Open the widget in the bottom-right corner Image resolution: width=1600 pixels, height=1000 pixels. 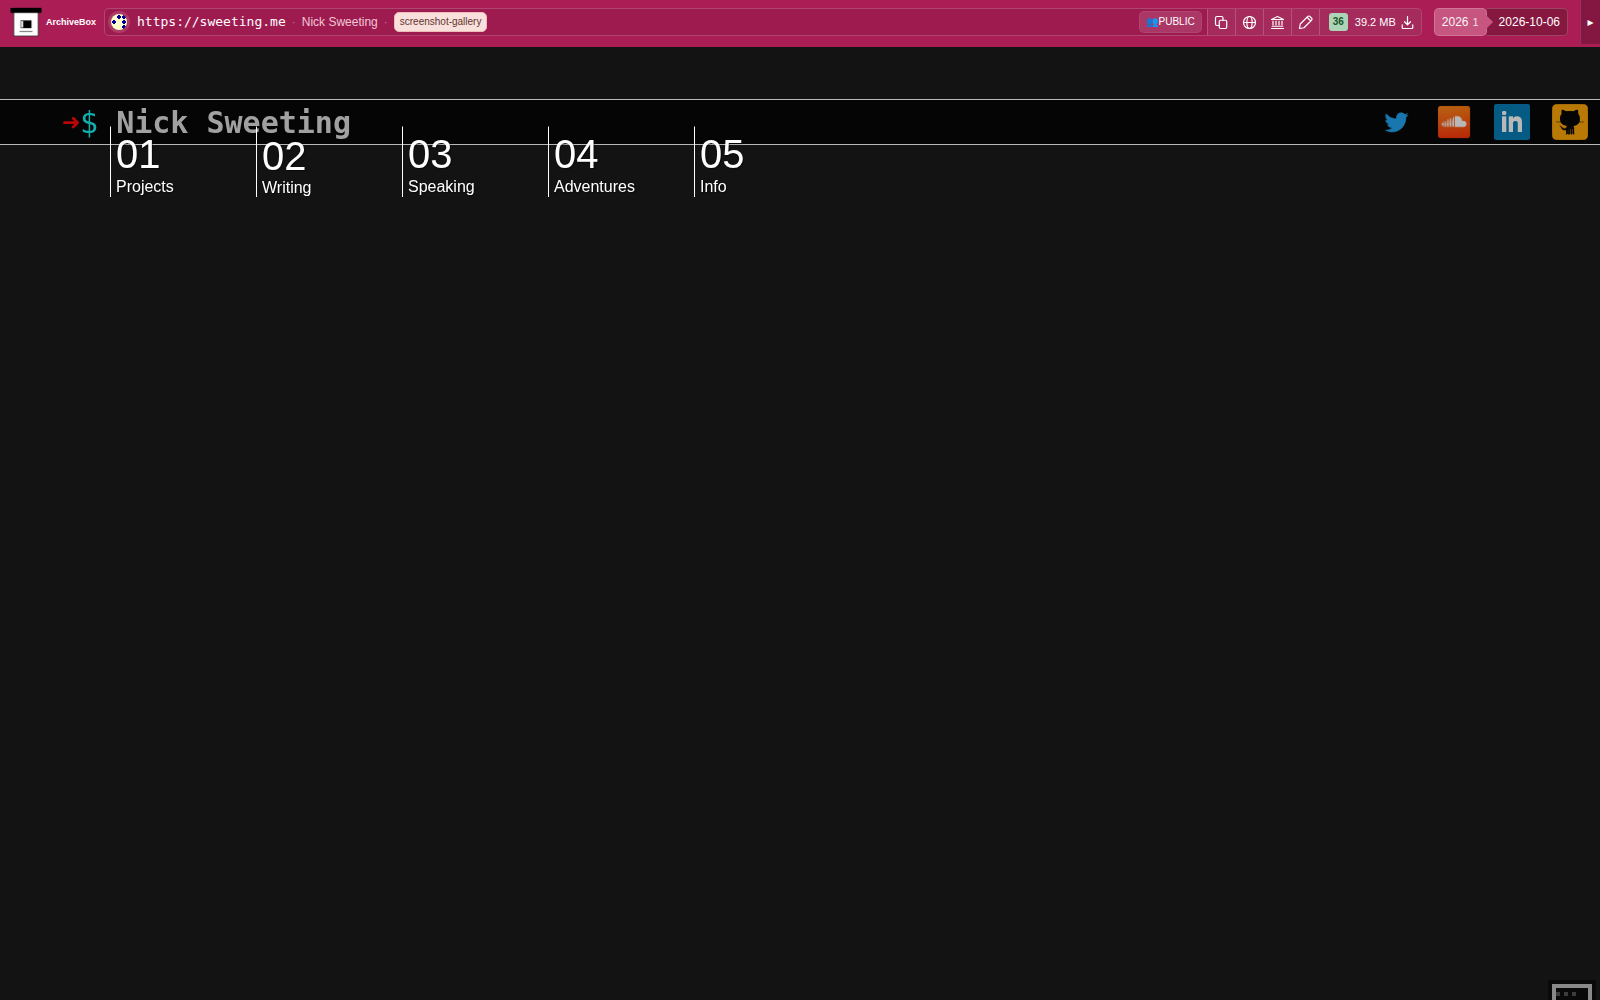tap(1571, 992)
